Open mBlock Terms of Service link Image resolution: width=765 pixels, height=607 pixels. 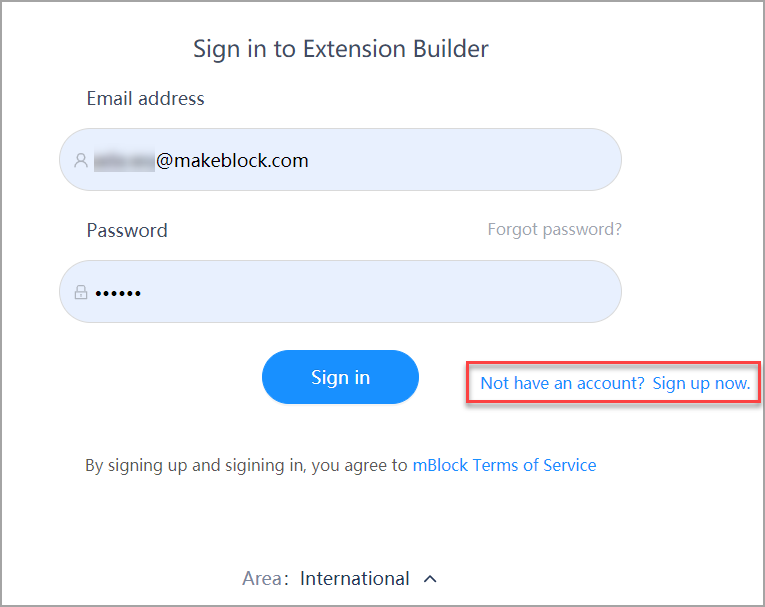point(504,465)
